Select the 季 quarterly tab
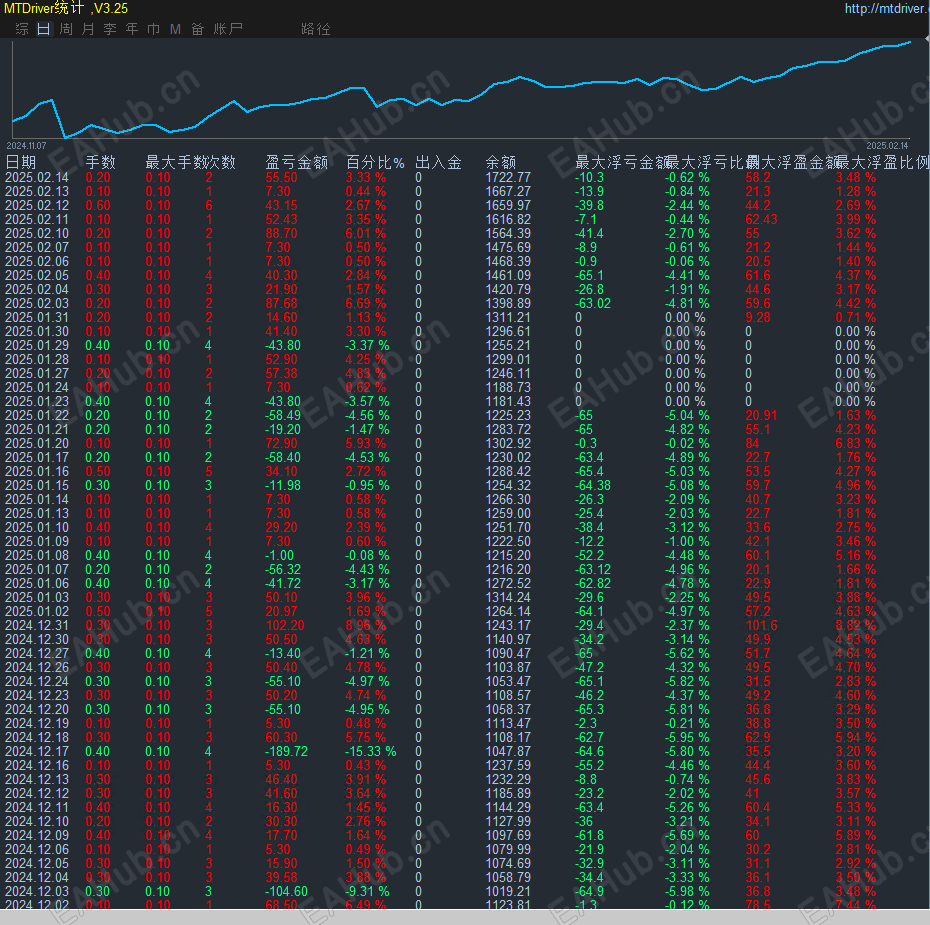The width and height of the screenshot is (930, 925). (x=109, y=29)
